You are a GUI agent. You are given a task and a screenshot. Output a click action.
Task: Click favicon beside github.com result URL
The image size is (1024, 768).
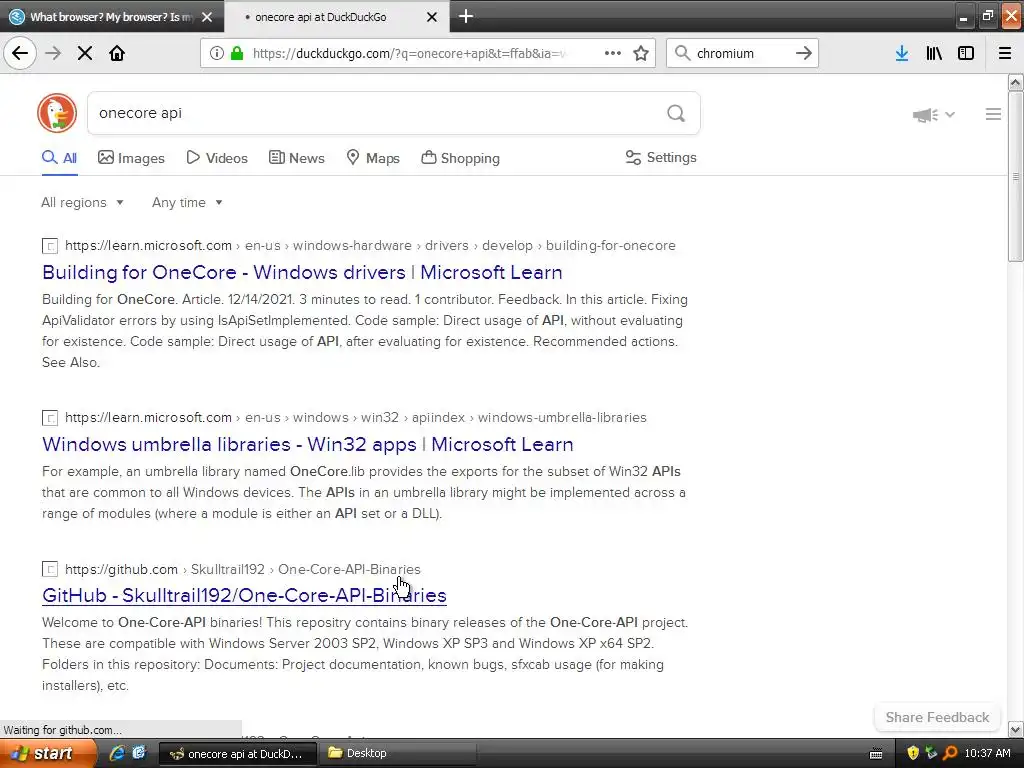pos(50,569)
